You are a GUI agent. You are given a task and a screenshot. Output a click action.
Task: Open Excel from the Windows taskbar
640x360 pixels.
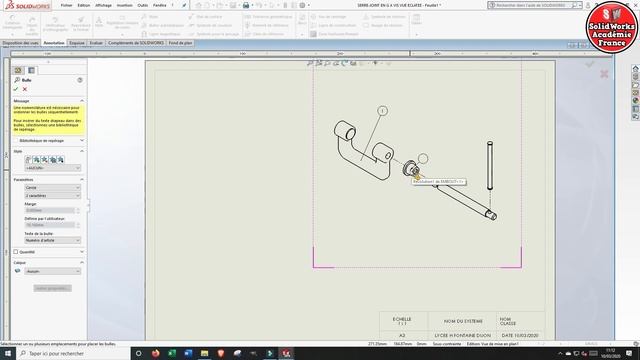[172, 353]
